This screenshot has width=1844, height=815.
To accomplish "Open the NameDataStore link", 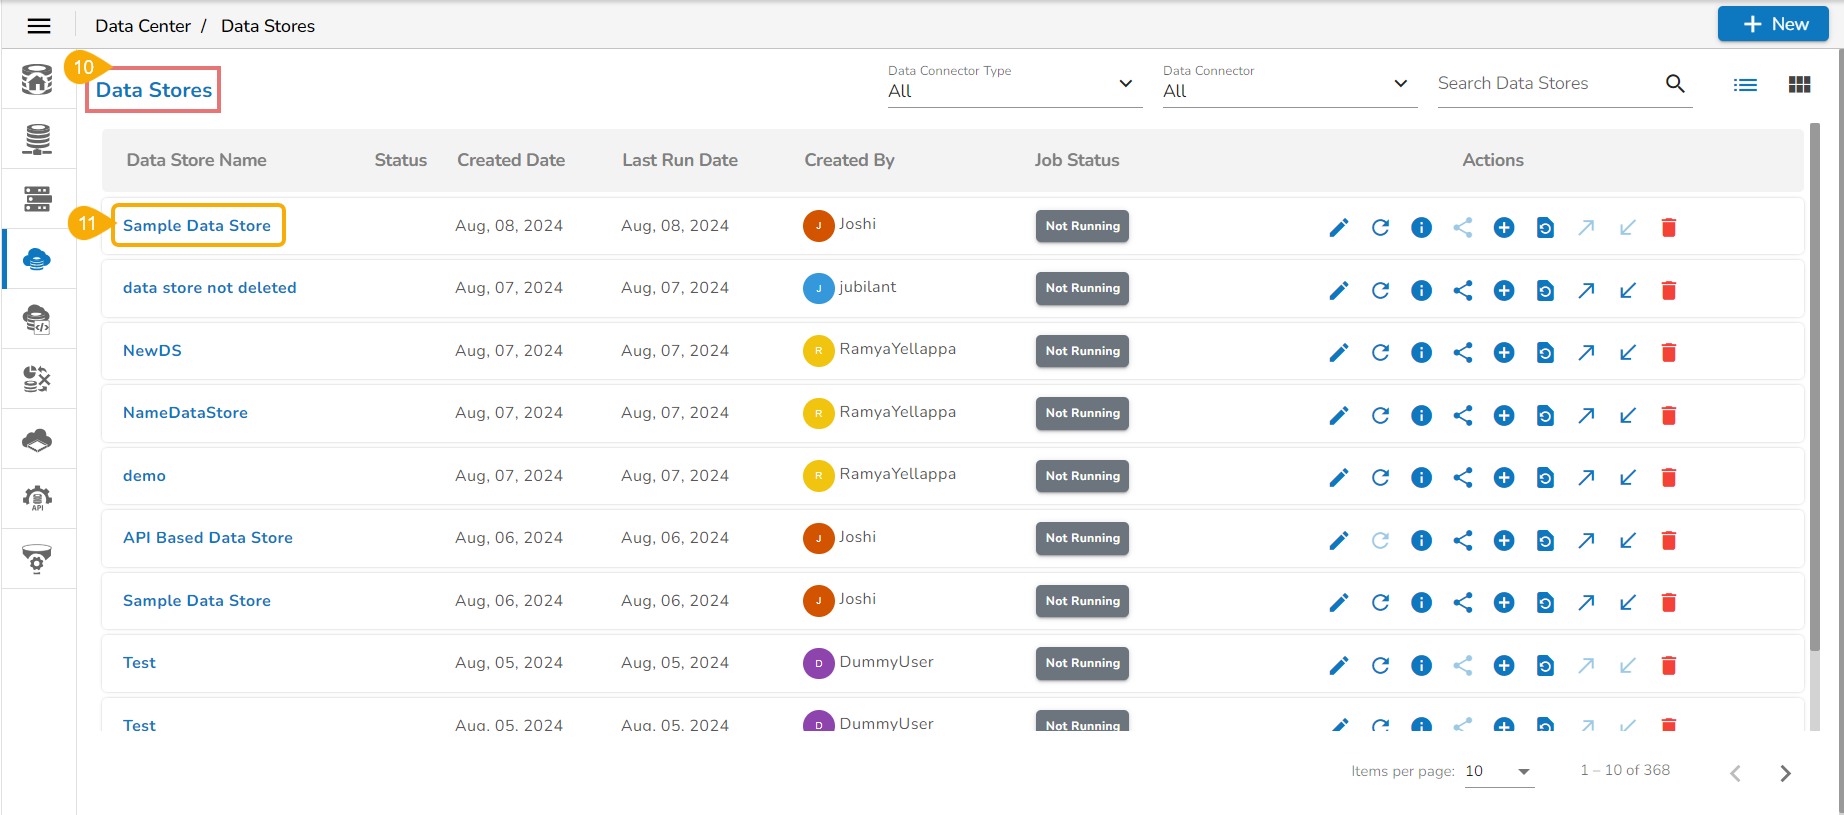I will pos(185,413).
